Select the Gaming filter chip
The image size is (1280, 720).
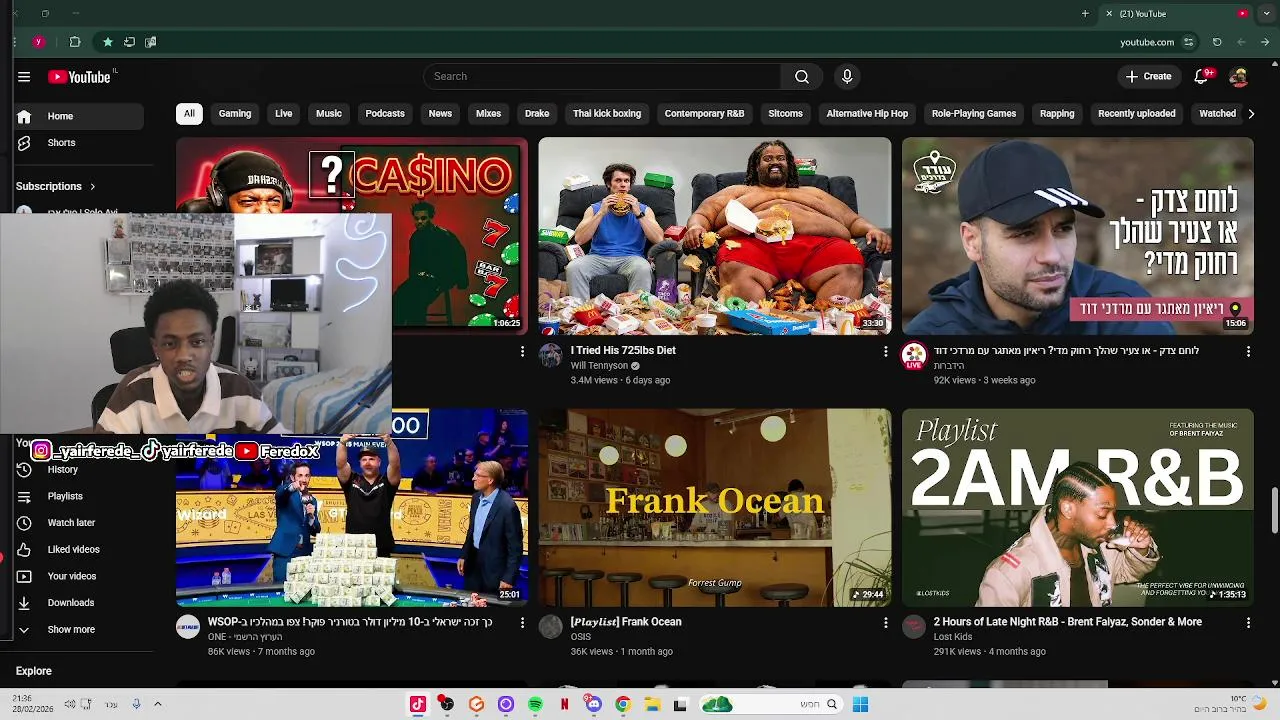point(235,113)
